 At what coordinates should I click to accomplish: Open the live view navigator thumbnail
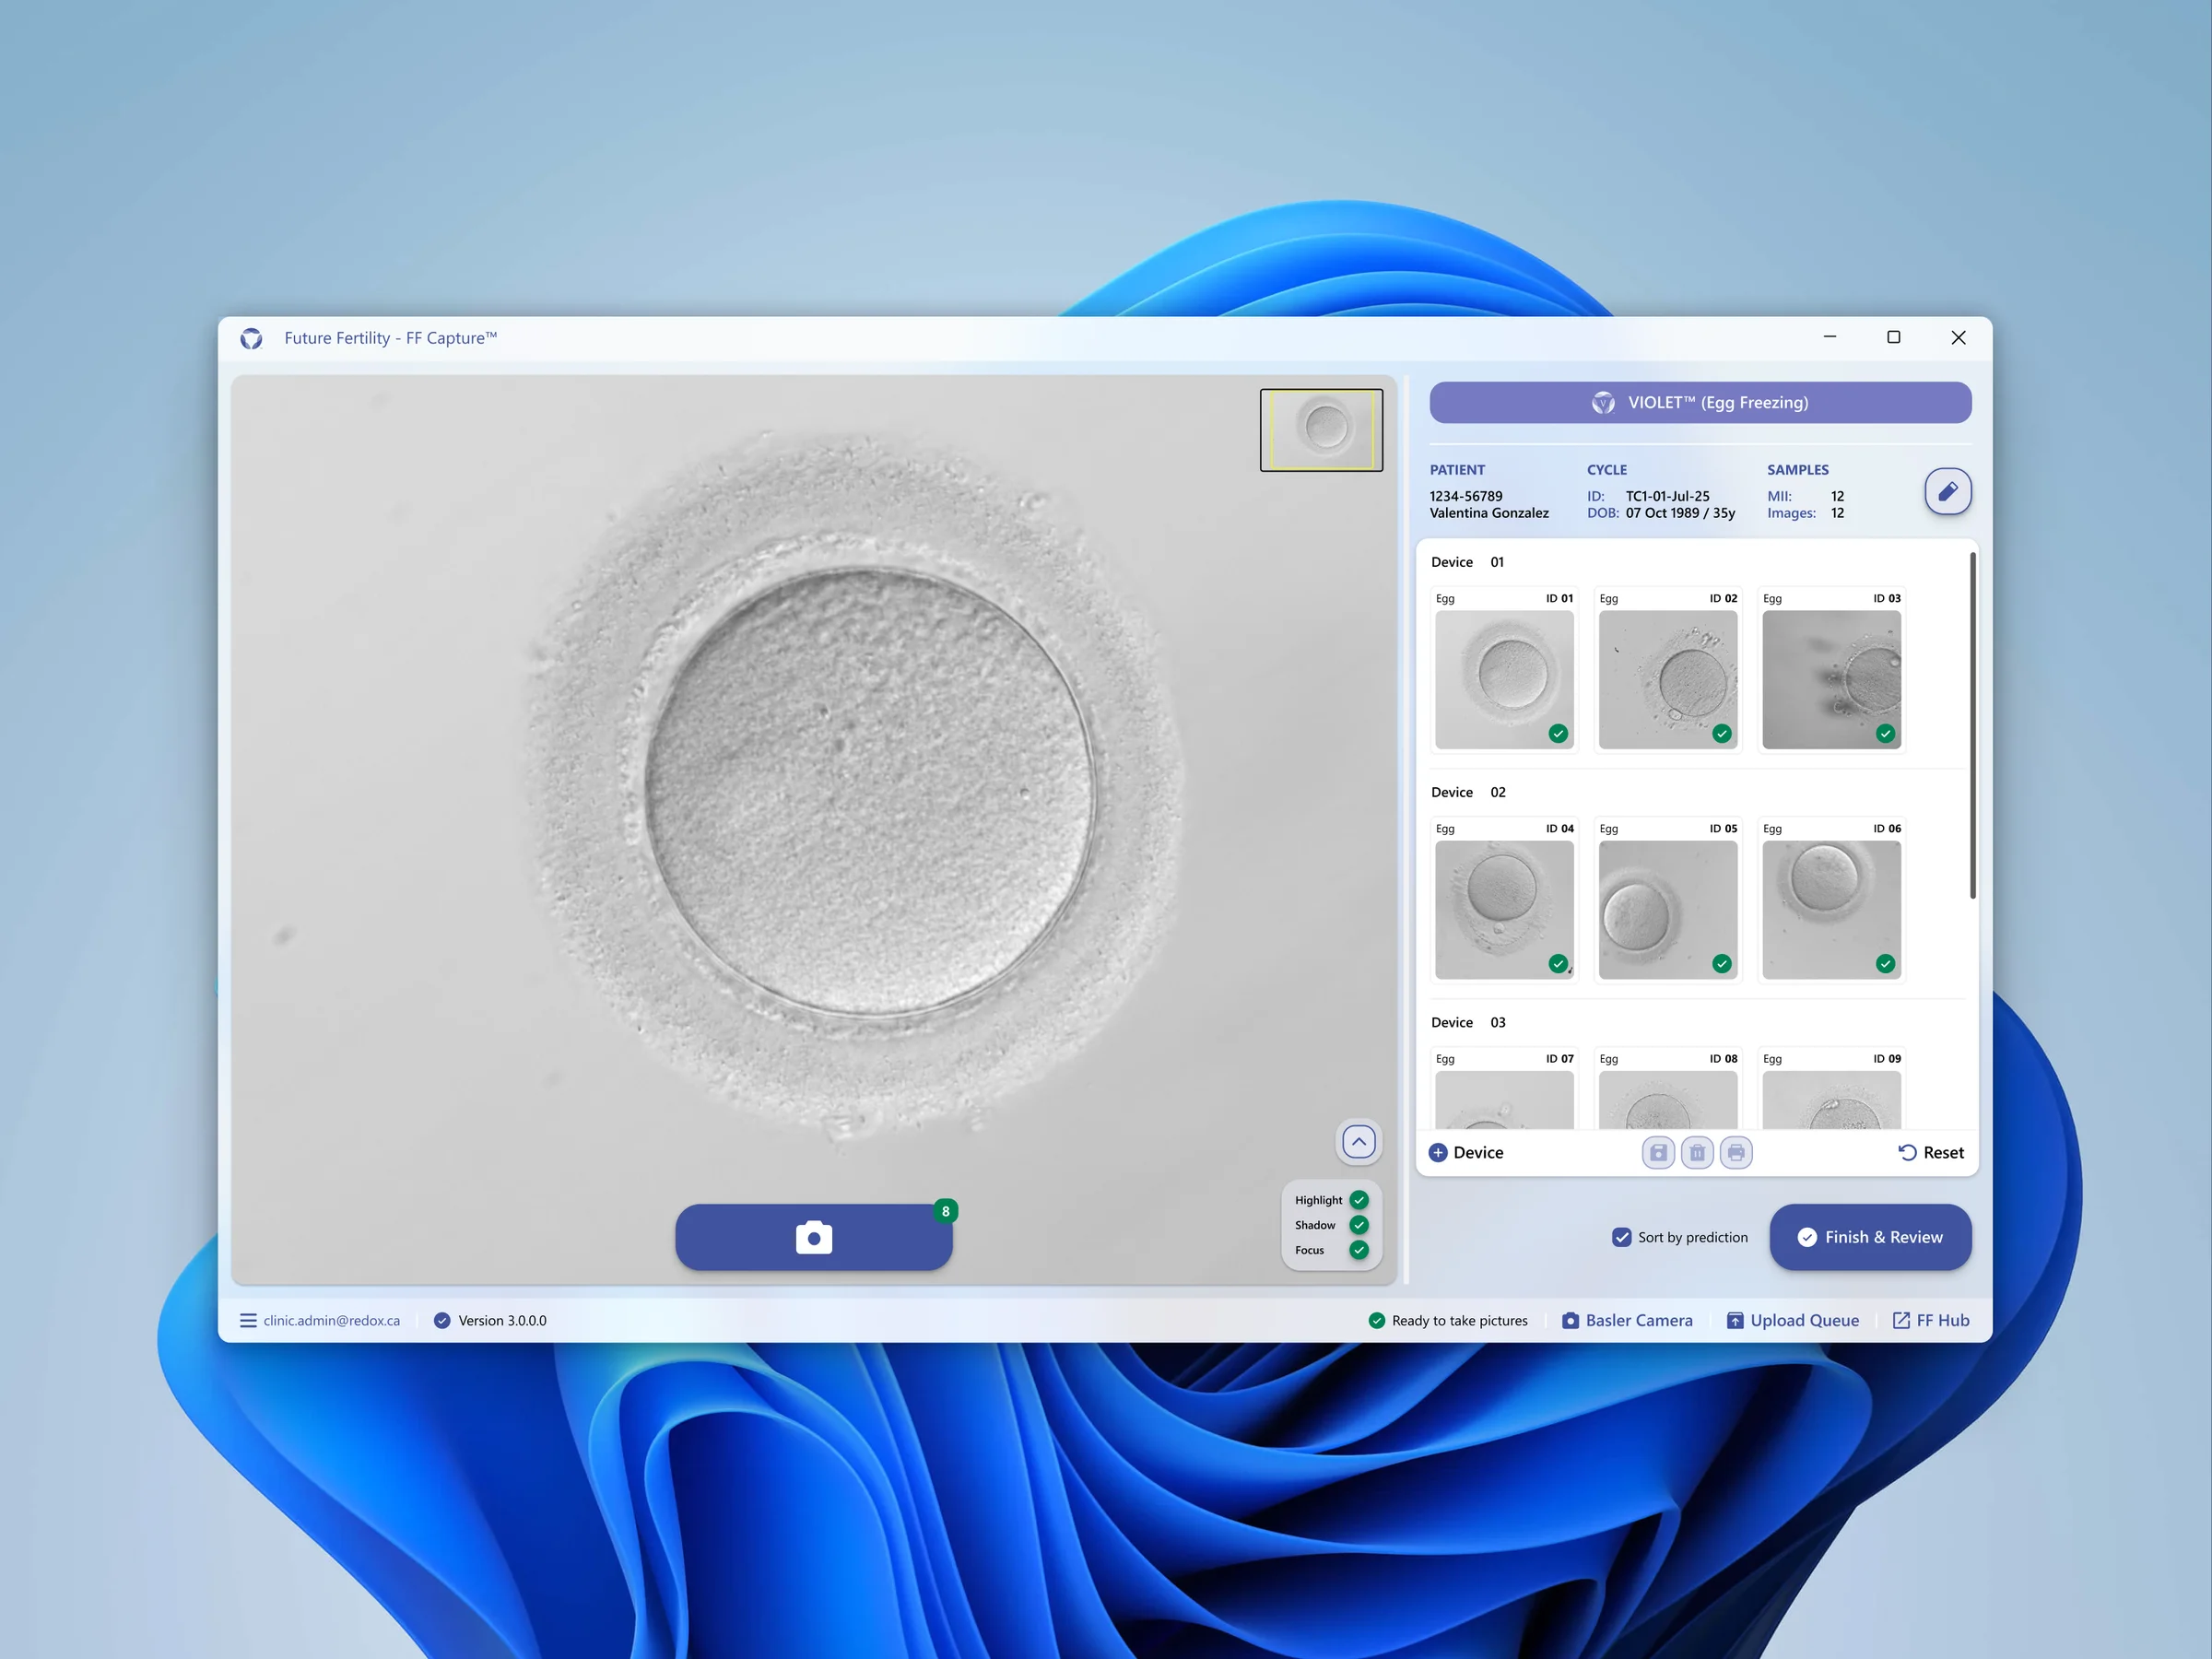click(x=1321, y=430)
